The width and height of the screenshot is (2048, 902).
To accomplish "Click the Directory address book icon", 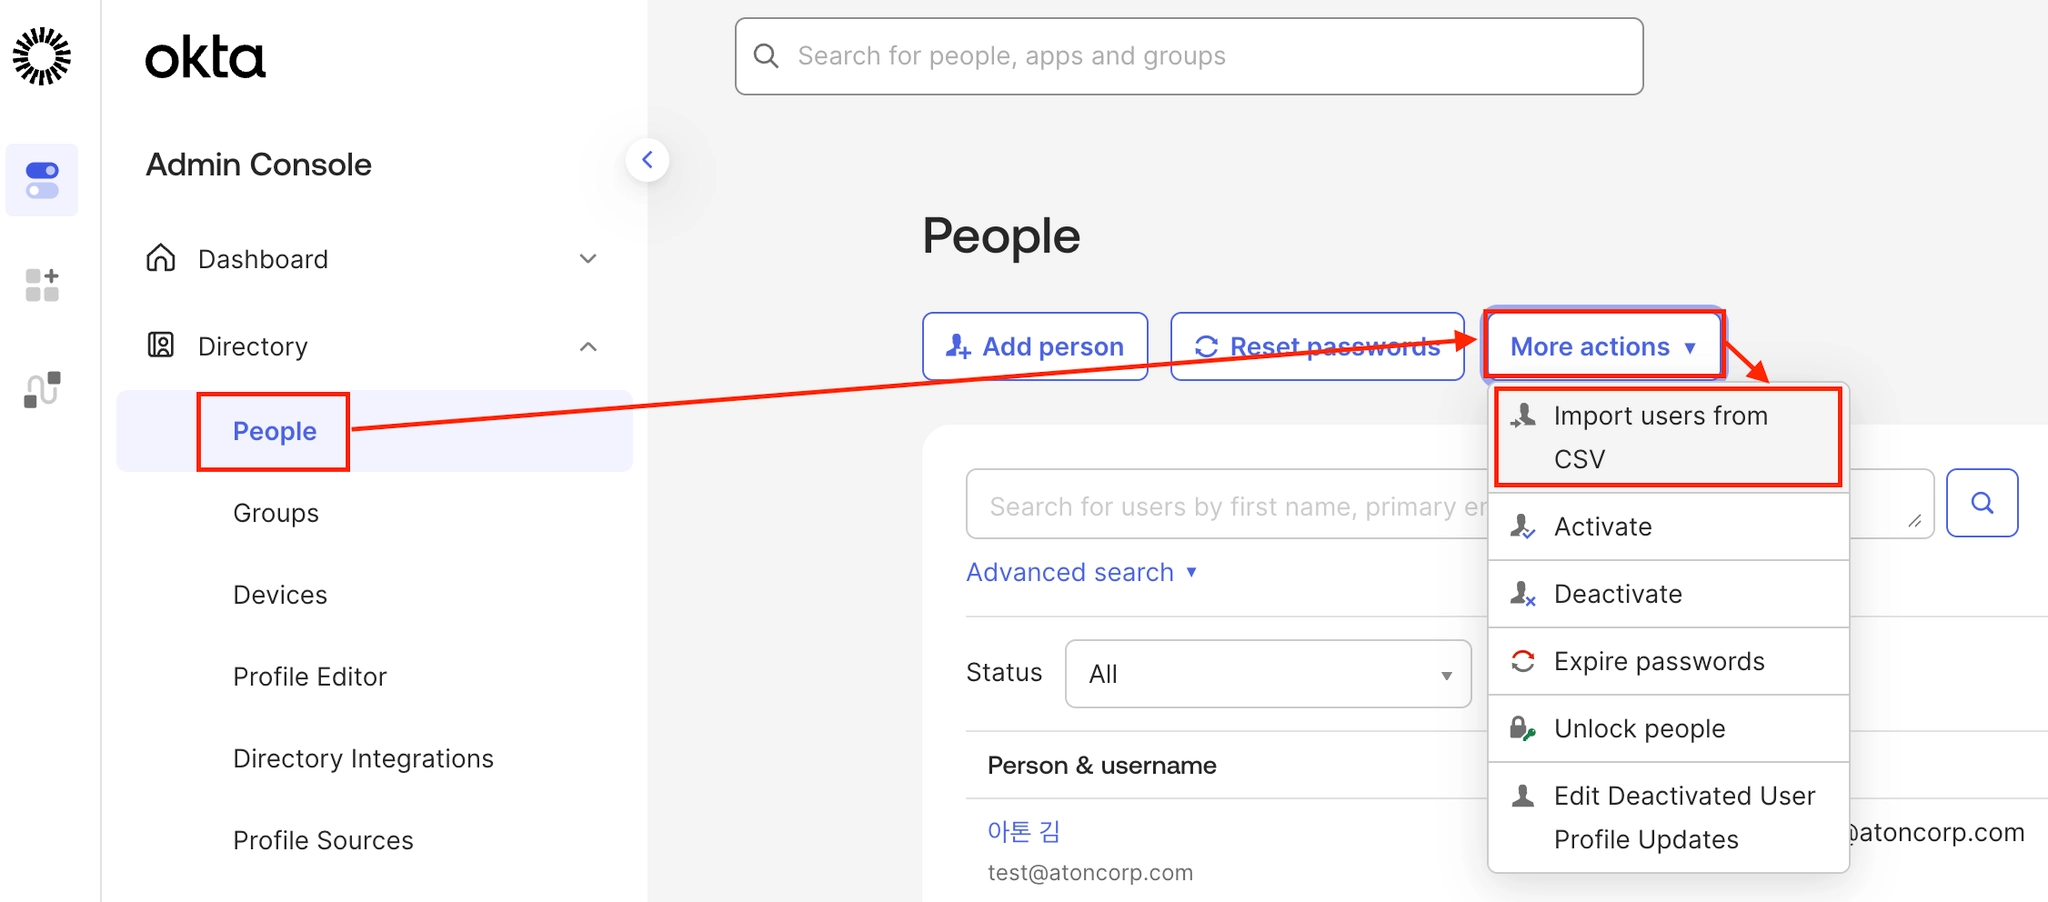I will (161, 346).
